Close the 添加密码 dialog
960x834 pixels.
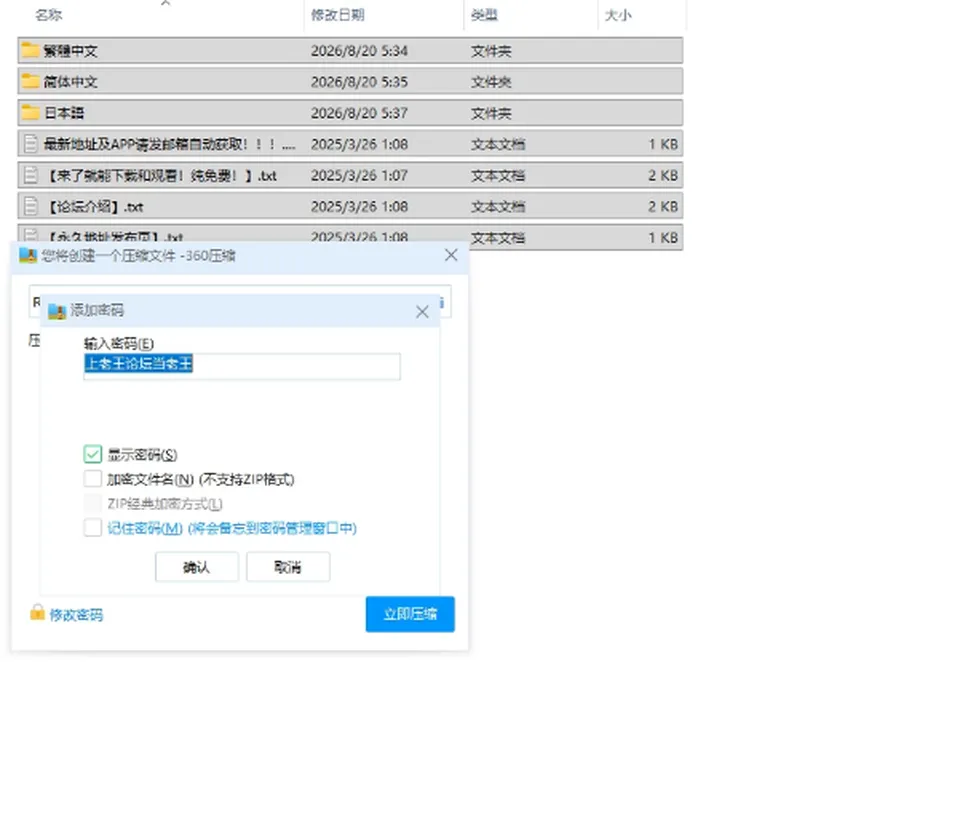tap(422, 312)
